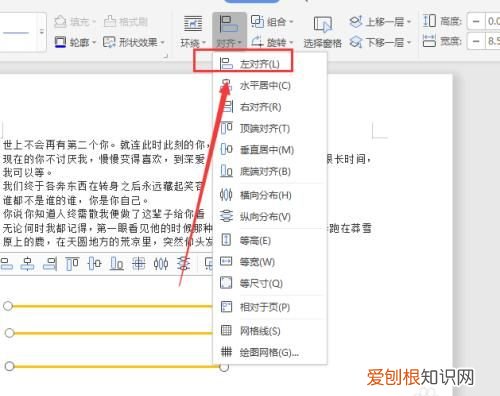The width and height of the screenshot is (500, 396).
Task: Select 底端对齐(B) menu entry
Action: pos(270,171)
